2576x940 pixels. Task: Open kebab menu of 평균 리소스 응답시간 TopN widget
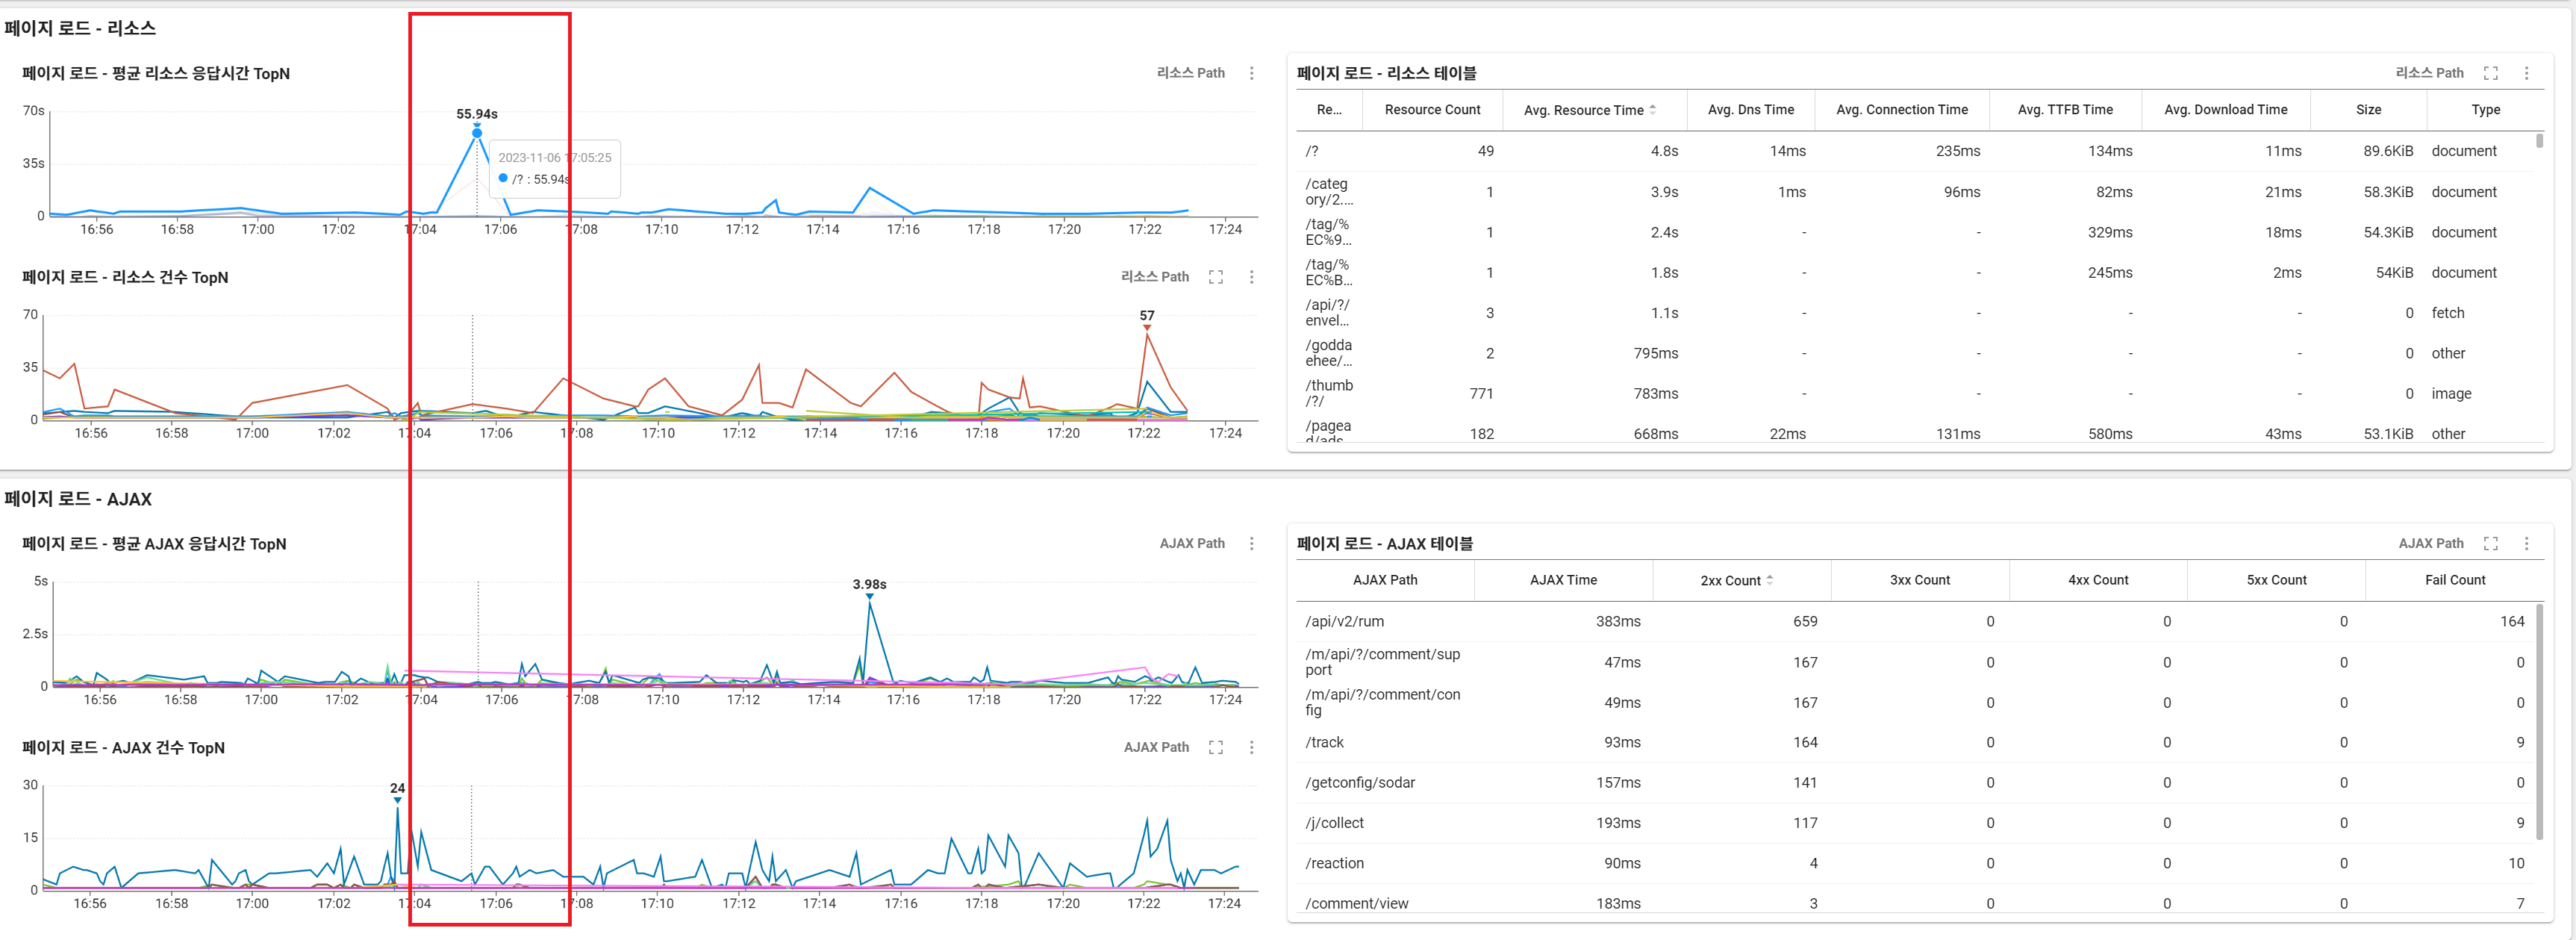point(1251,73)
